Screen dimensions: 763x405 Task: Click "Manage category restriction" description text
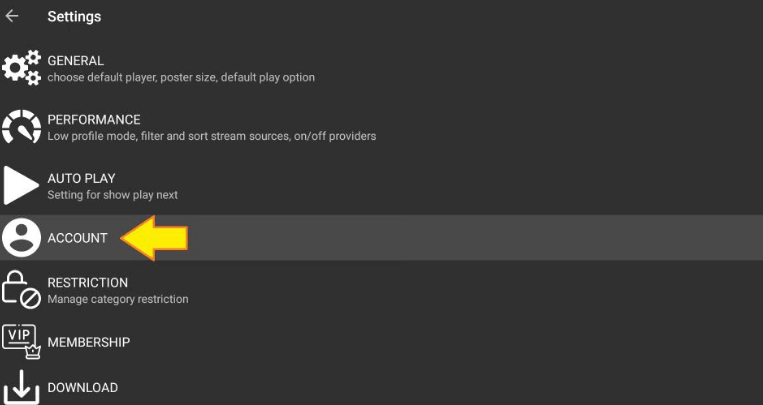click(x=118, y=299)
